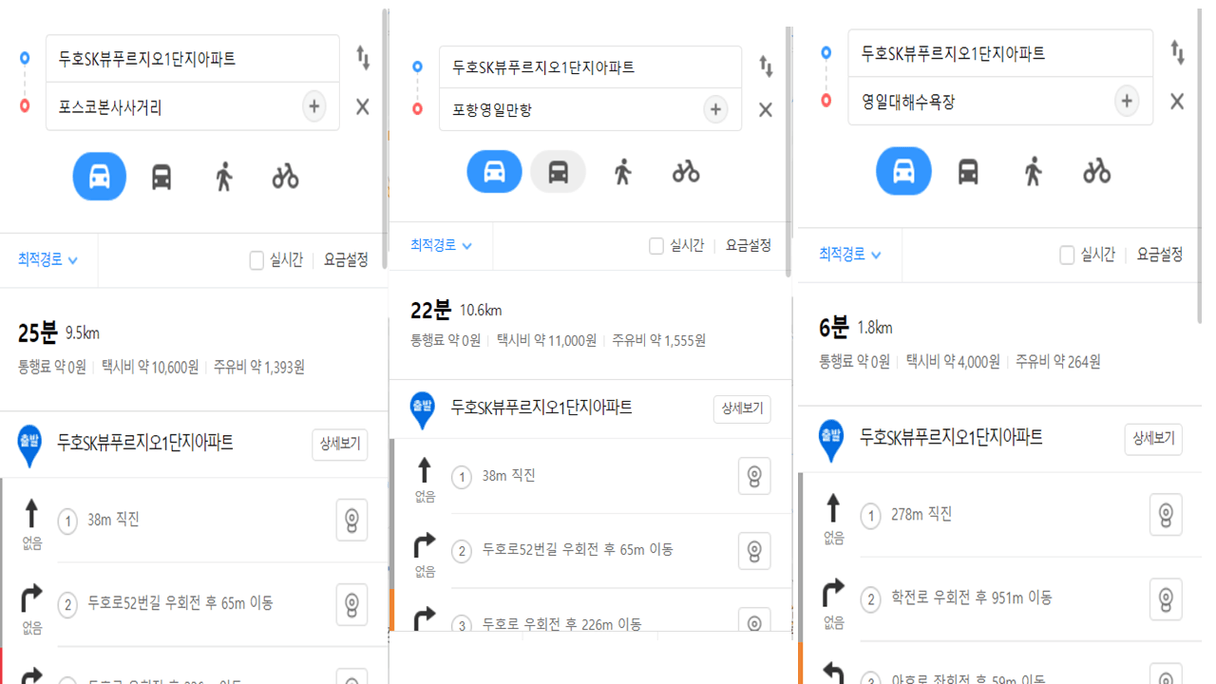Swap start and destination in 영일대해수욕장 panel
Screen dimensions: 1216x684
[x=1177, y=53]
